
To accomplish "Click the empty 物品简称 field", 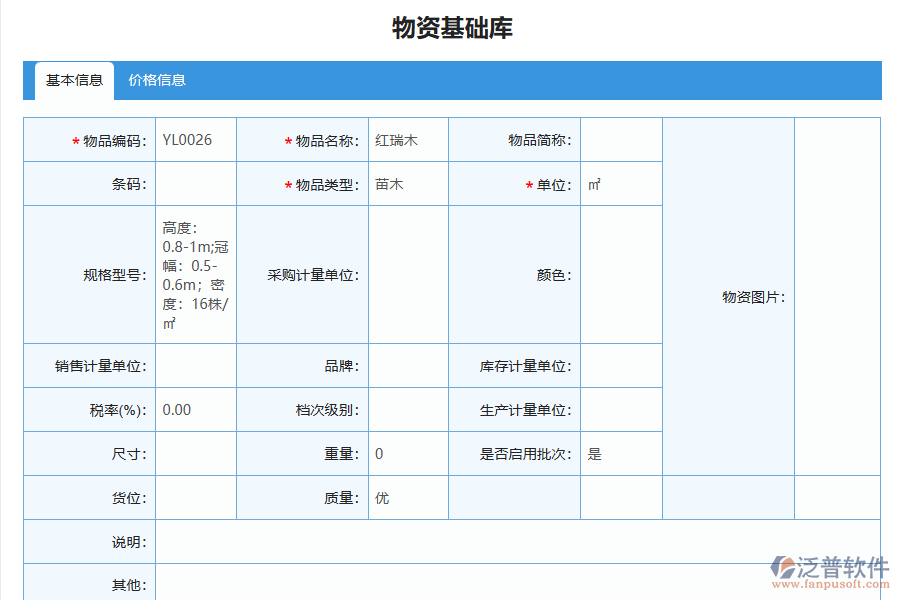I will pos(621,140).
